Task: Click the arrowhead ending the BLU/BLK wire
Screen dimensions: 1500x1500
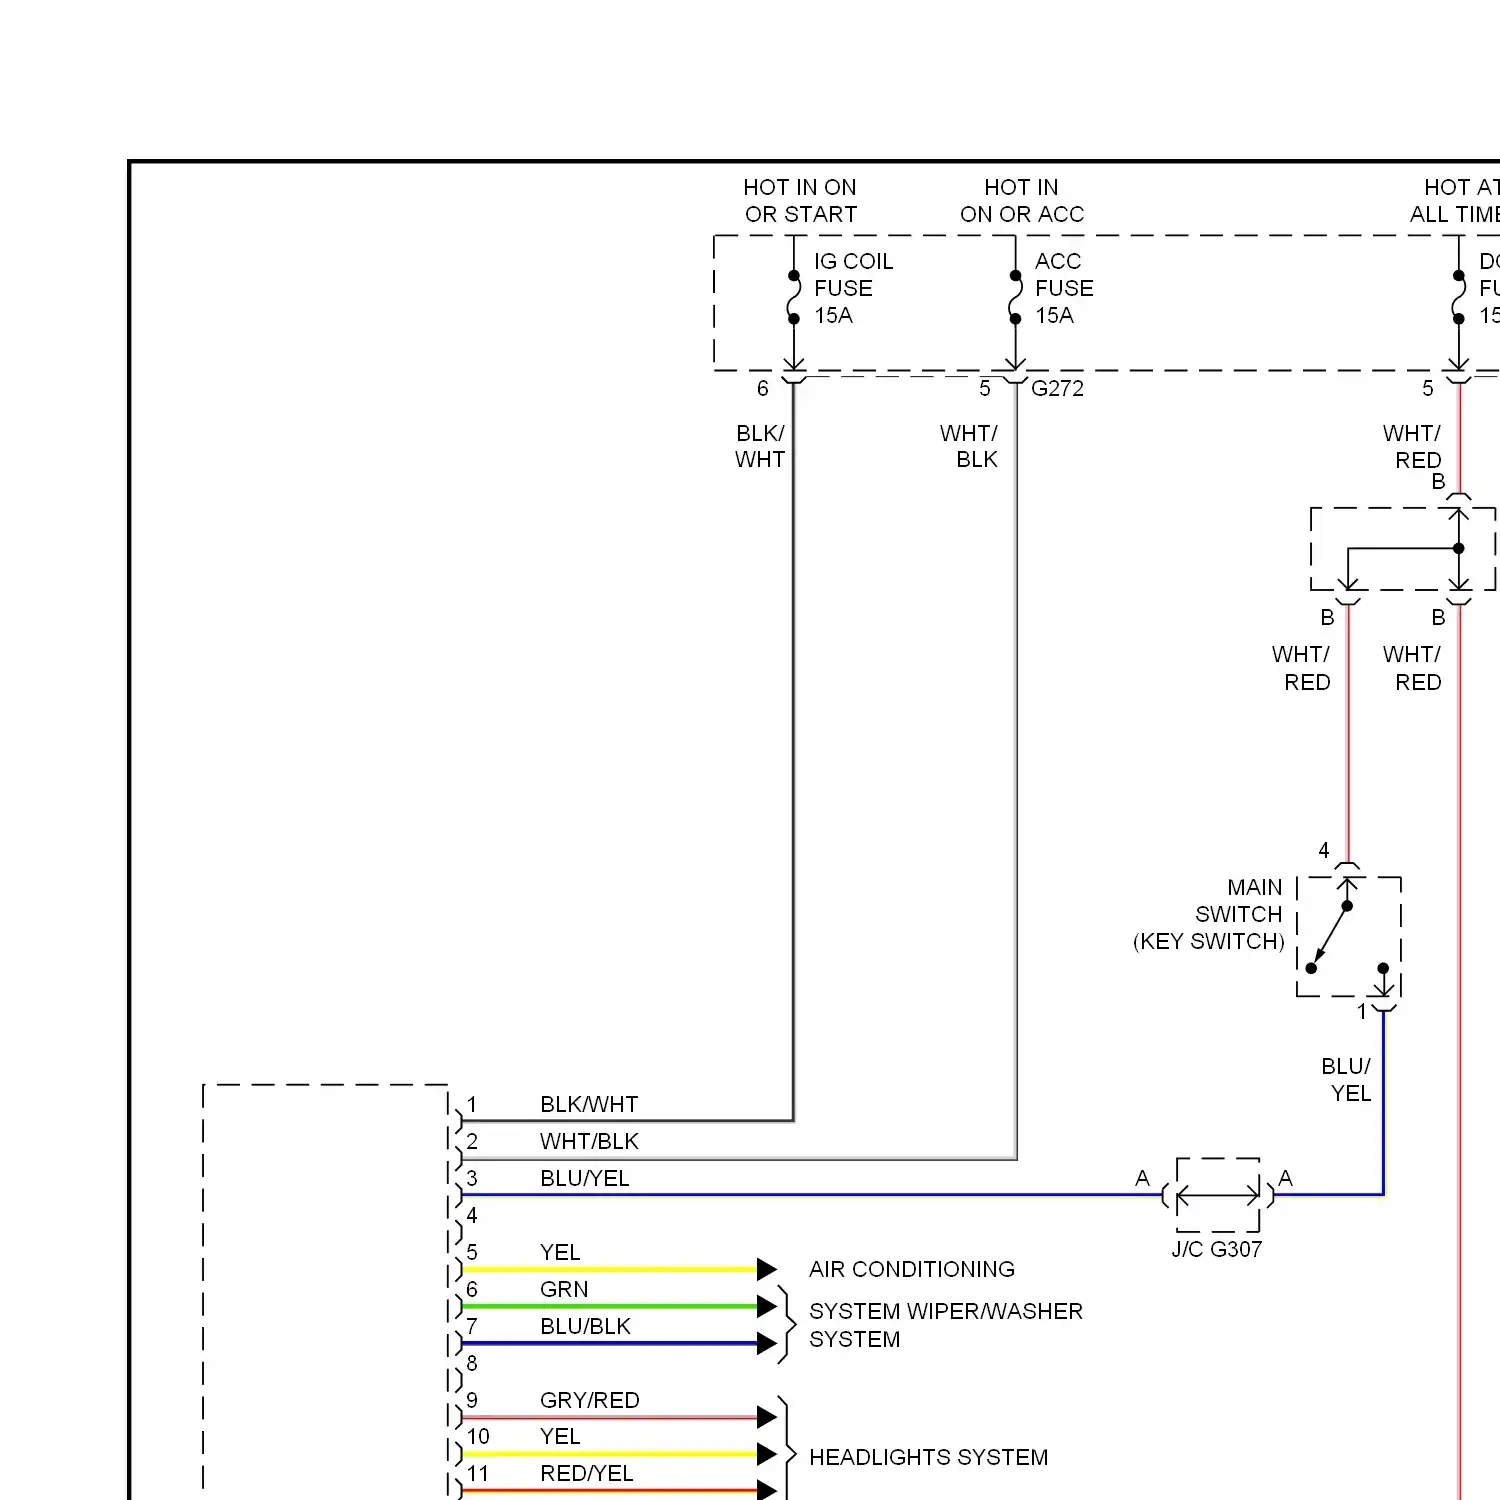Action: (767, 1343)
